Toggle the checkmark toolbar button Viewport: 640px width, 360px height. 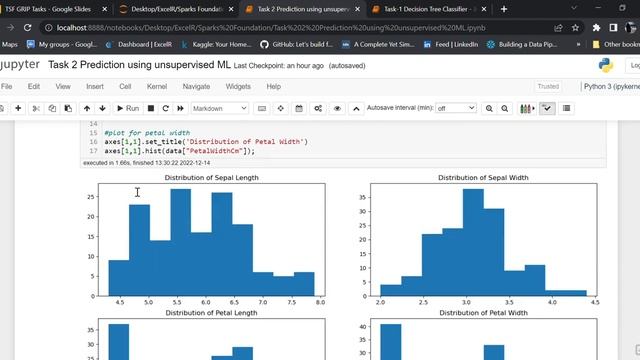pos(547,108)
